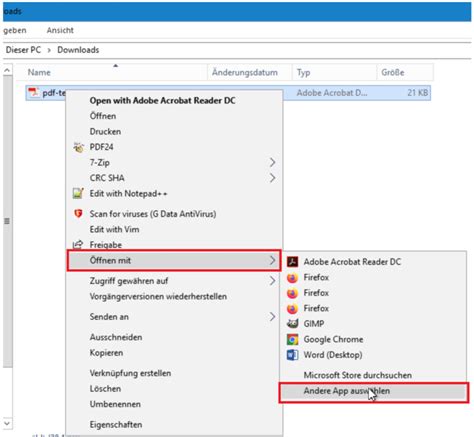This screenshot has width=474, height=437.
Task: Choose Löschen to delete the file
Action: [105, 389]
